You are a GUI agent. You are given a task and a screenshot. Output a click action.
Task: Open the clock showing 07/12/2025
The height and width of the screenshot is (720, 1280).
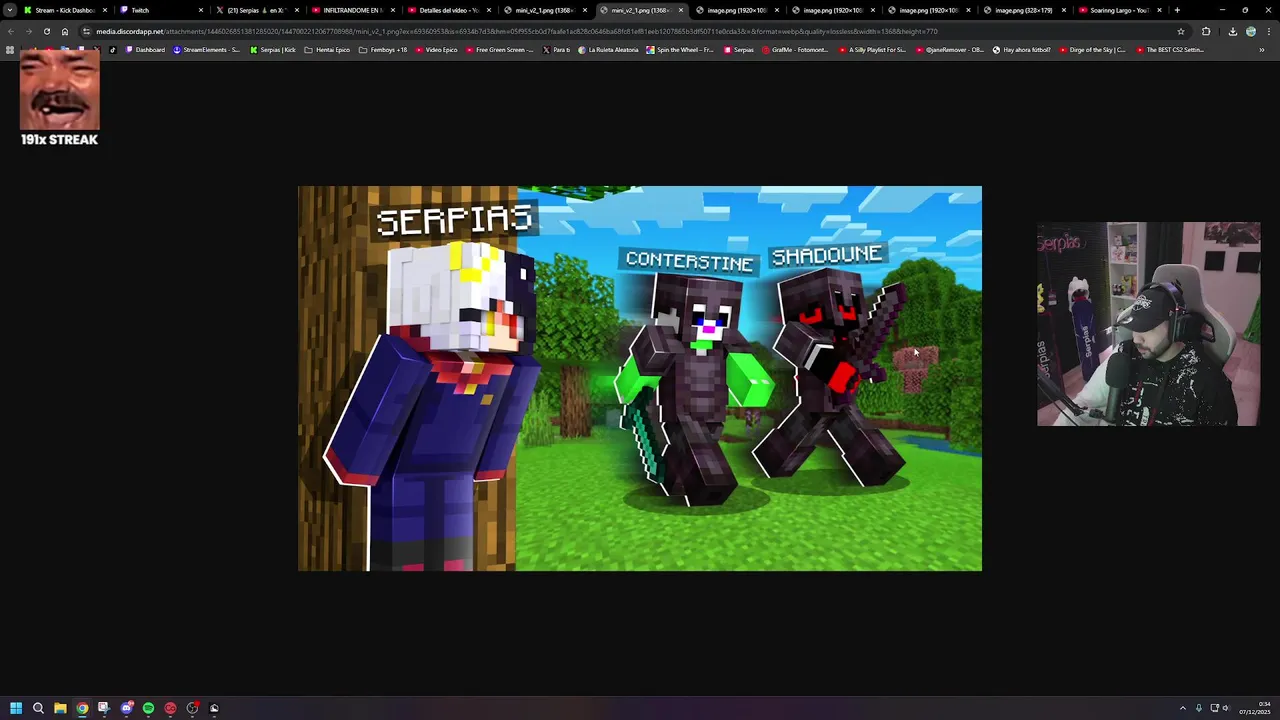pos(1257,708)
